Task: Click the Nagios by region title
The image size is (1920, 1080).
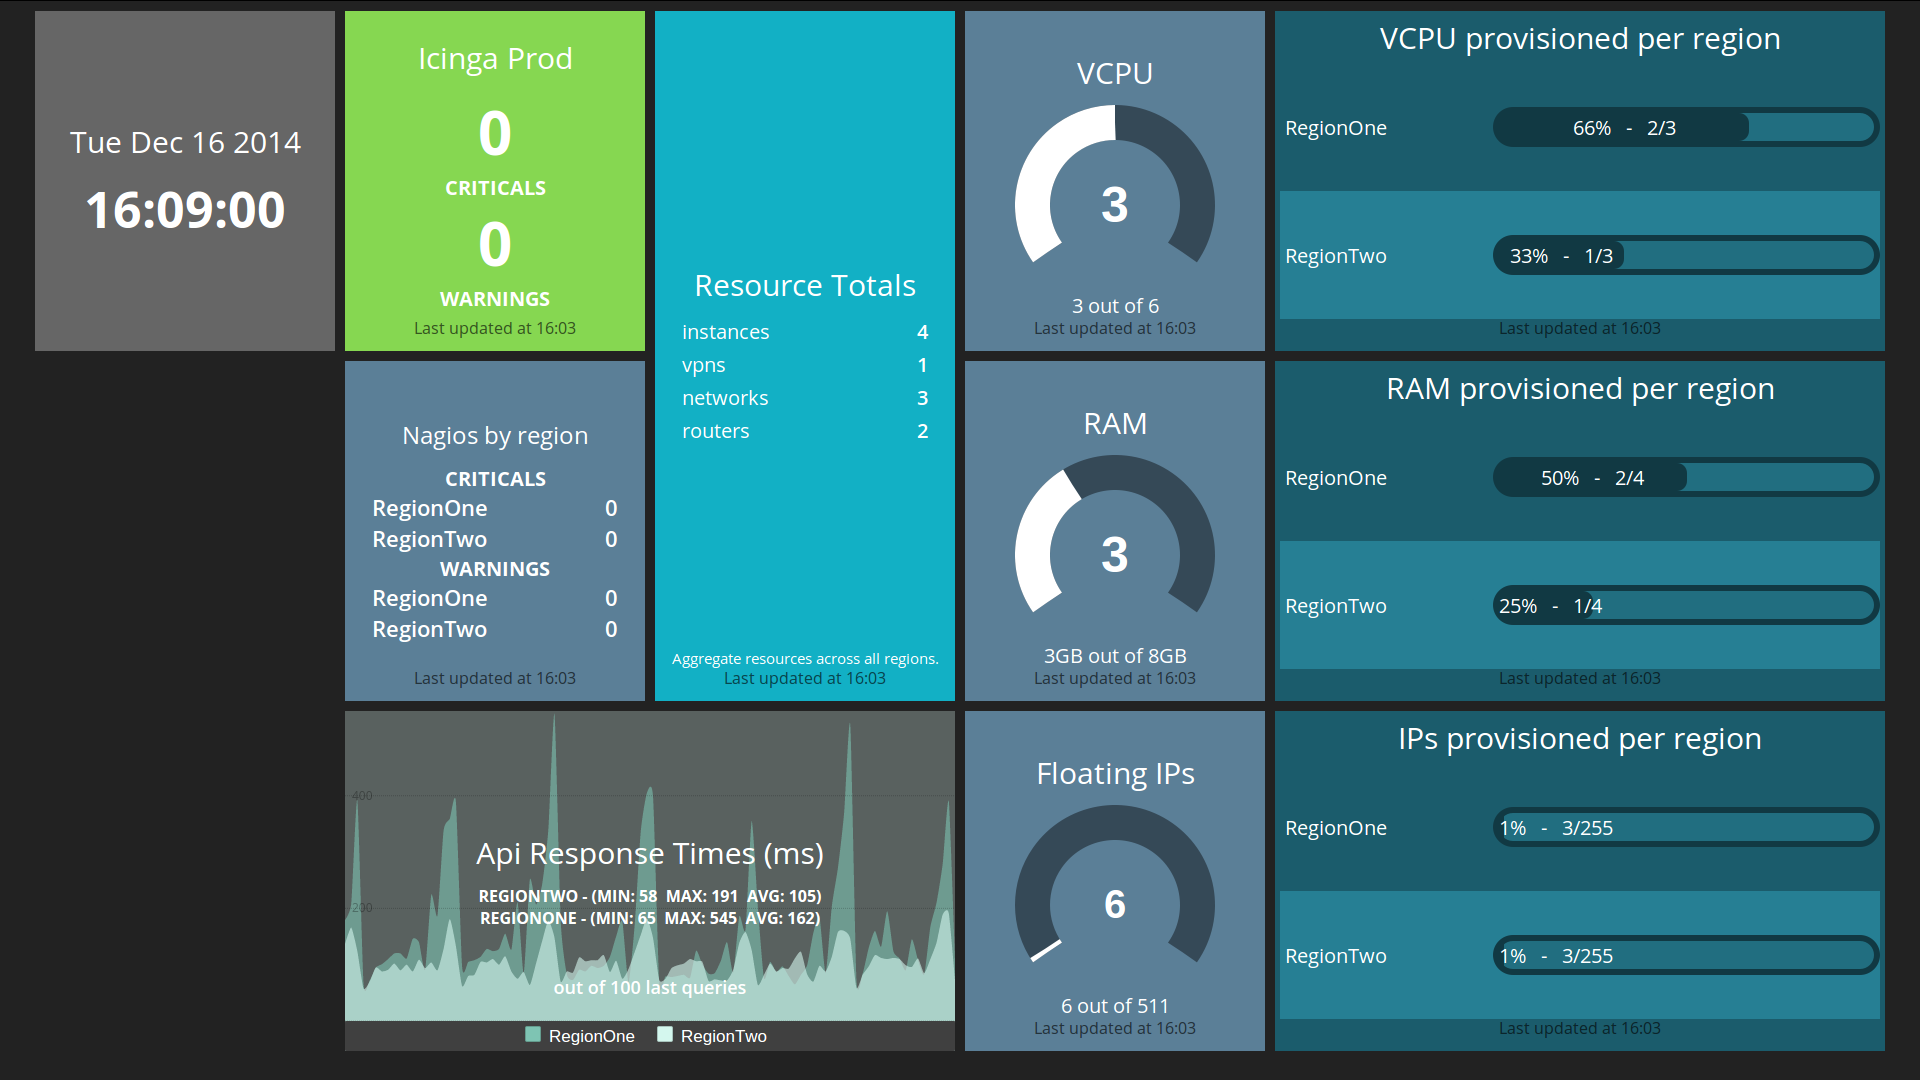Action: 495,436
